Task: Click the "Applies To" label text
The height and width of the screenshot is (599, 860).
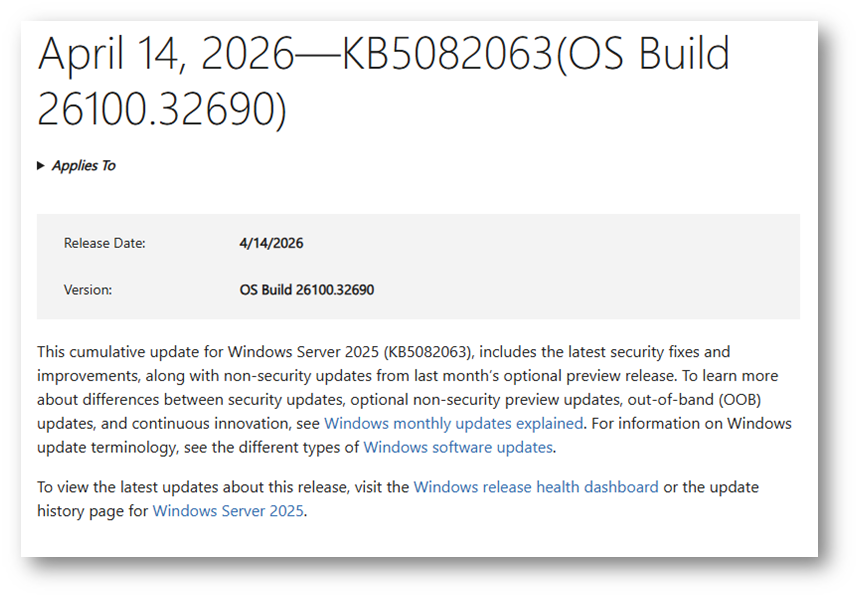Action: click(83, 166)
